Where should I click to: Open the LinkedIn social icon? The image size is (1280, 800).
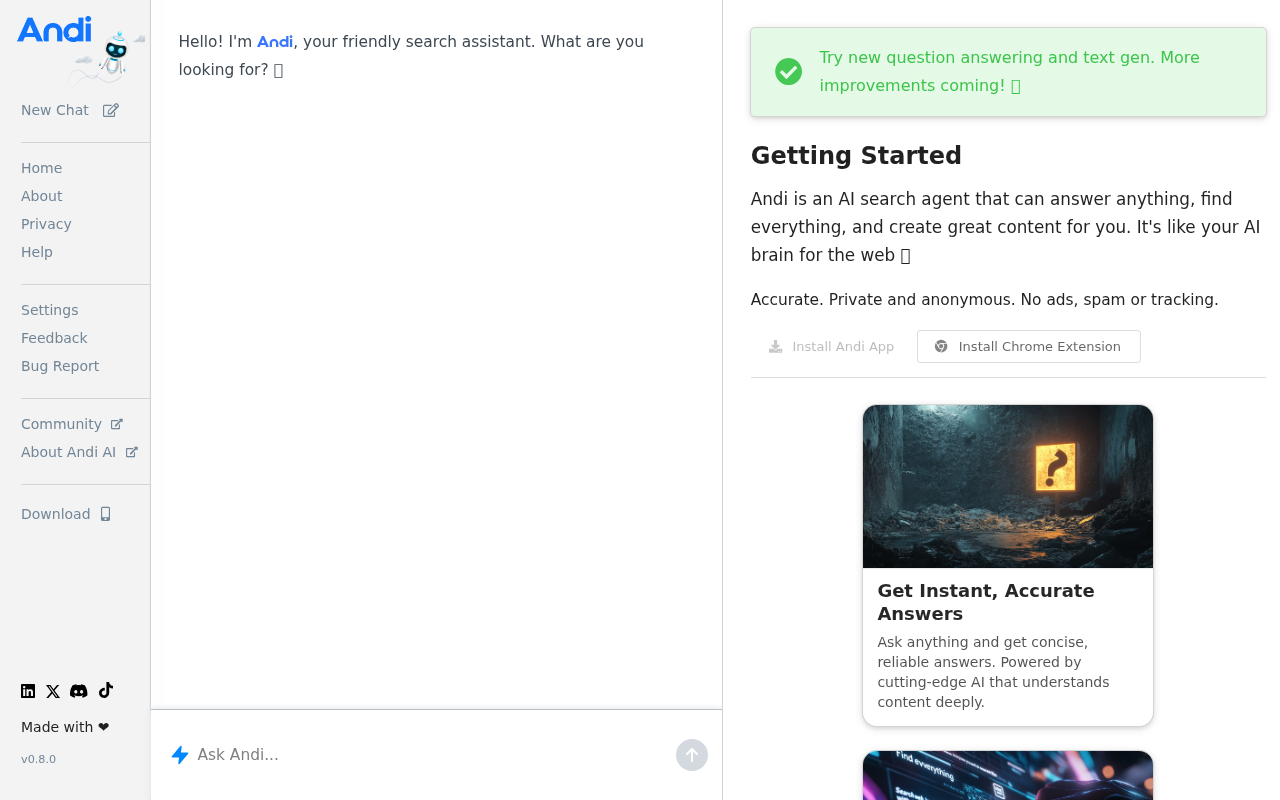[28, 691]
